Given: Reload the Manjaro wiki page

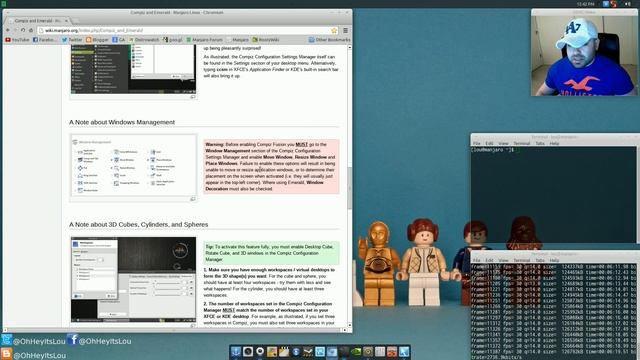Looking at the screenshot, I should tap(23, 30).
